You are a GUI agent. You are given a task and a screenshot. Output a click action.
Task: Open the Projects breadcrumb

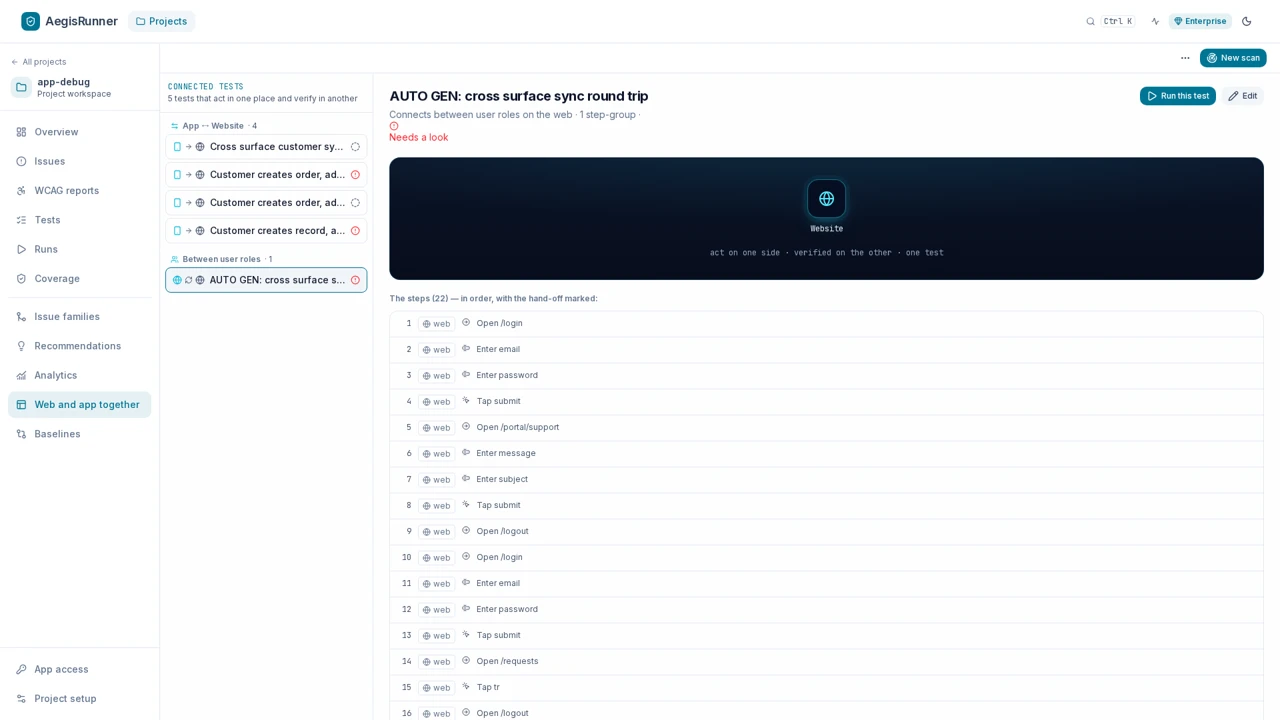coord(161,21)
